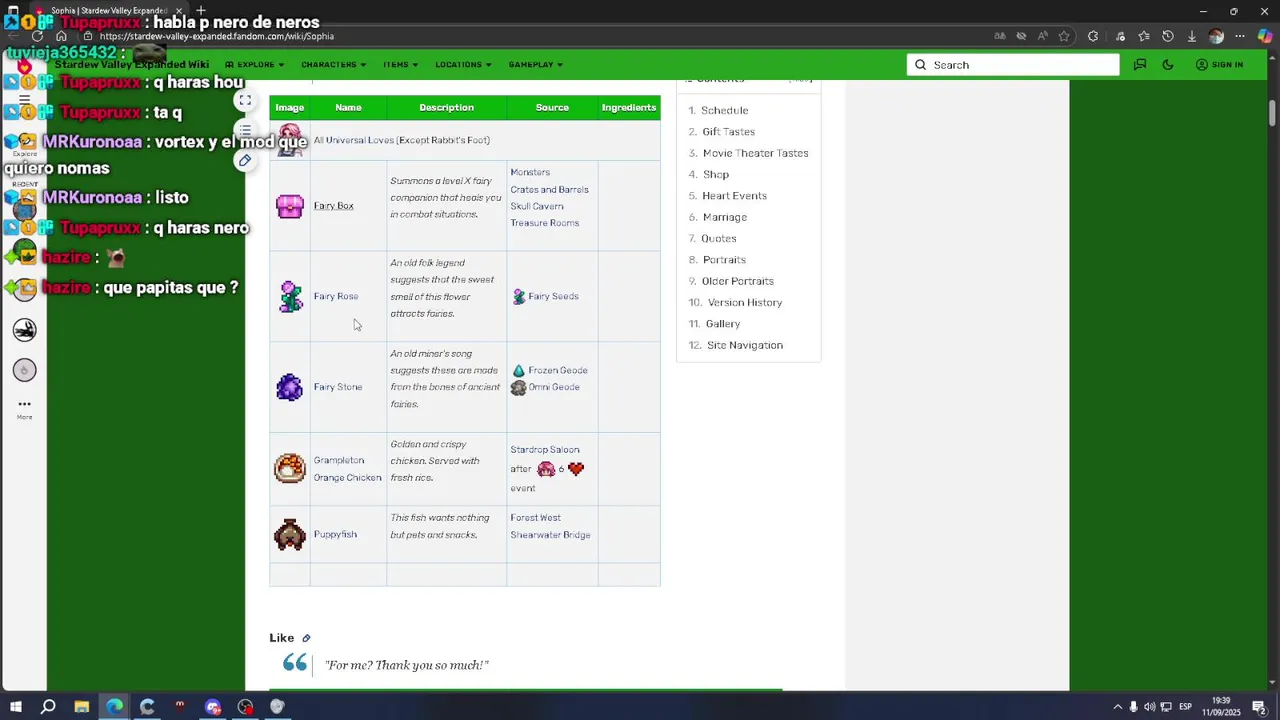
Task: Toggle the tracking prevention crossed-eye icon
Action: click(1021, 36)
